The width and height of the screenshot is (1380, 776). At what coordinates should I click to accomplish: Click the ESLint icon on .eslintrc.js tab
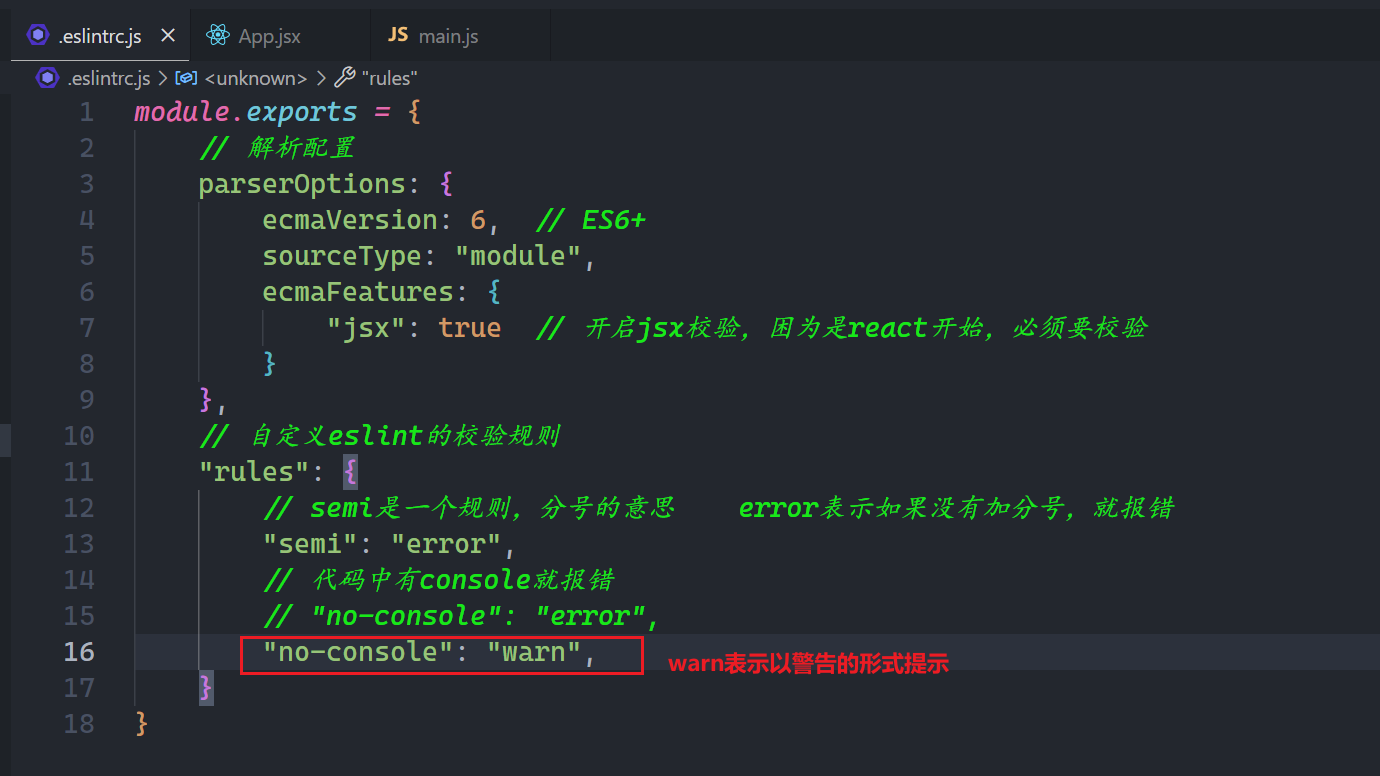38,36
